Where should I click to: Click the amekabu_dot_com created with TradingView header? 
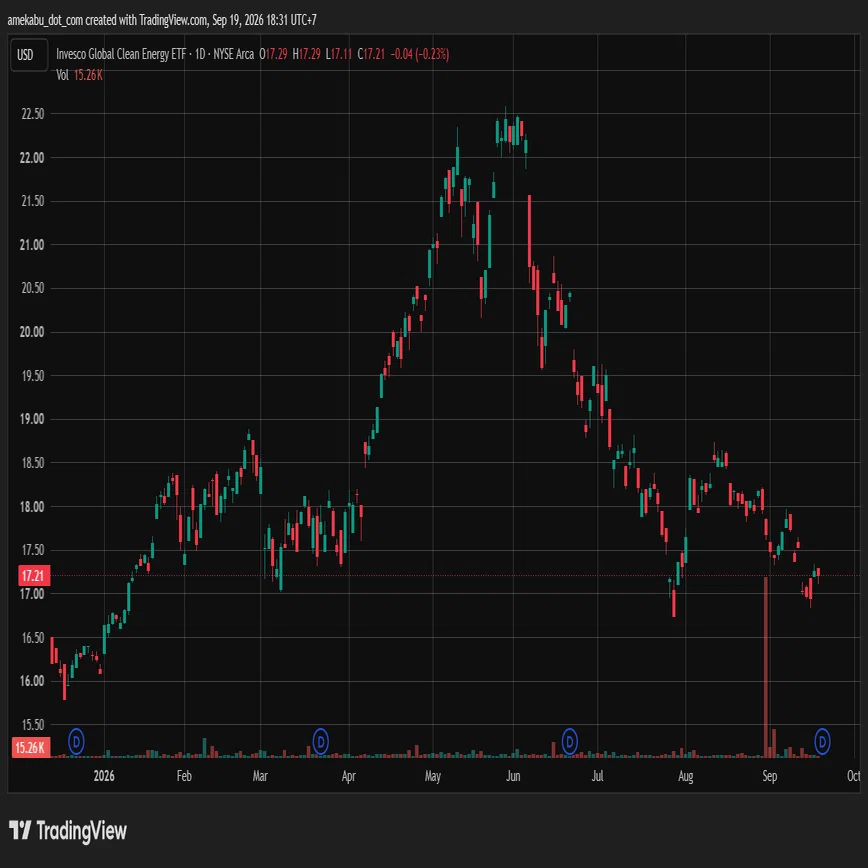tap(162, 20)
